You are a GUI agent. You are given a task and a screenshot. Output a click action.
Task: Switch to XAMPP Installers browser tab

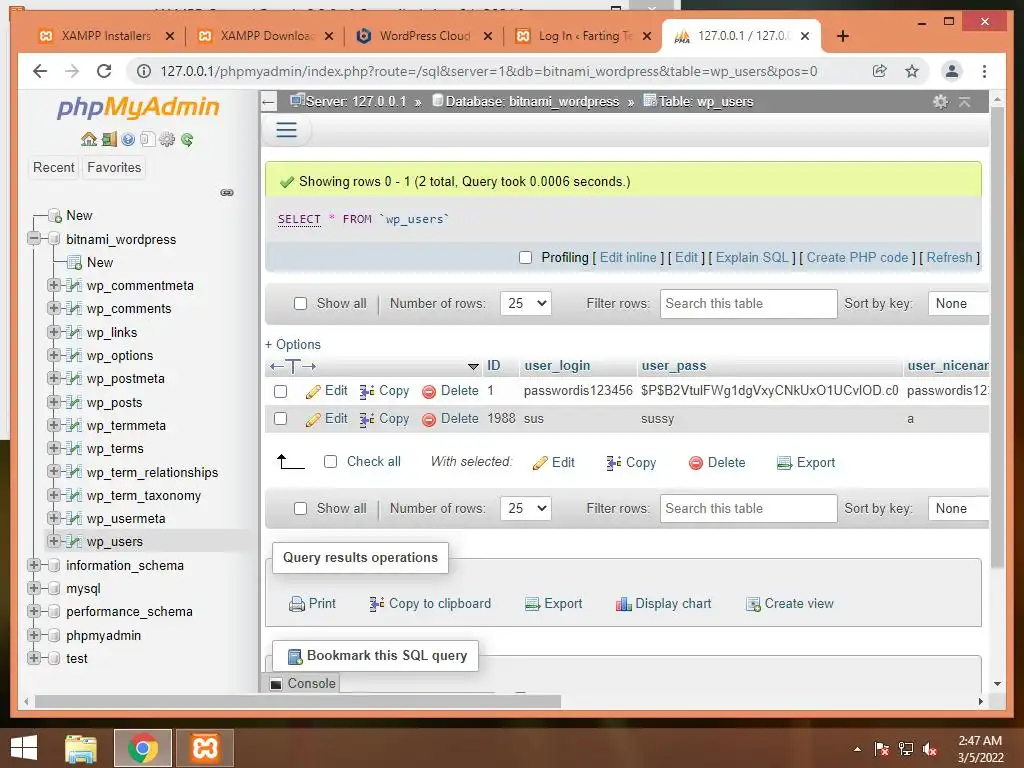[x=106, y=36]
